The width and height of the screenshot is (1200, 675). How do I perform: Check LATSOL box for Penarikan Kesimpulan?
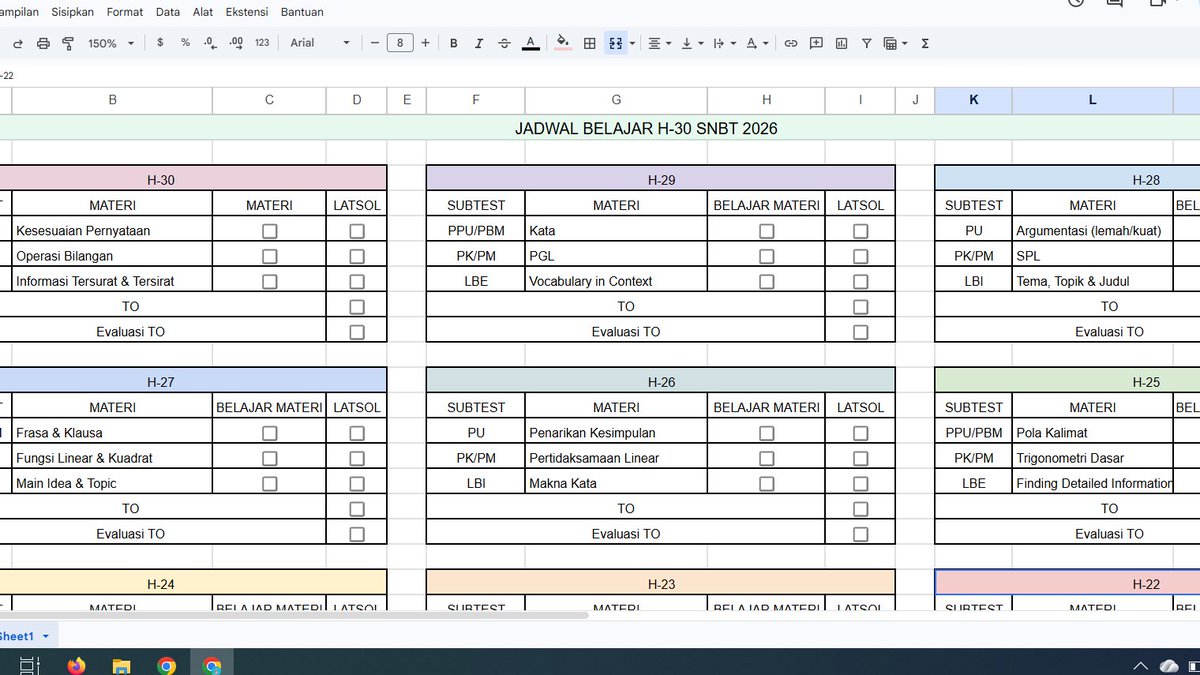(x=860, y=433)
